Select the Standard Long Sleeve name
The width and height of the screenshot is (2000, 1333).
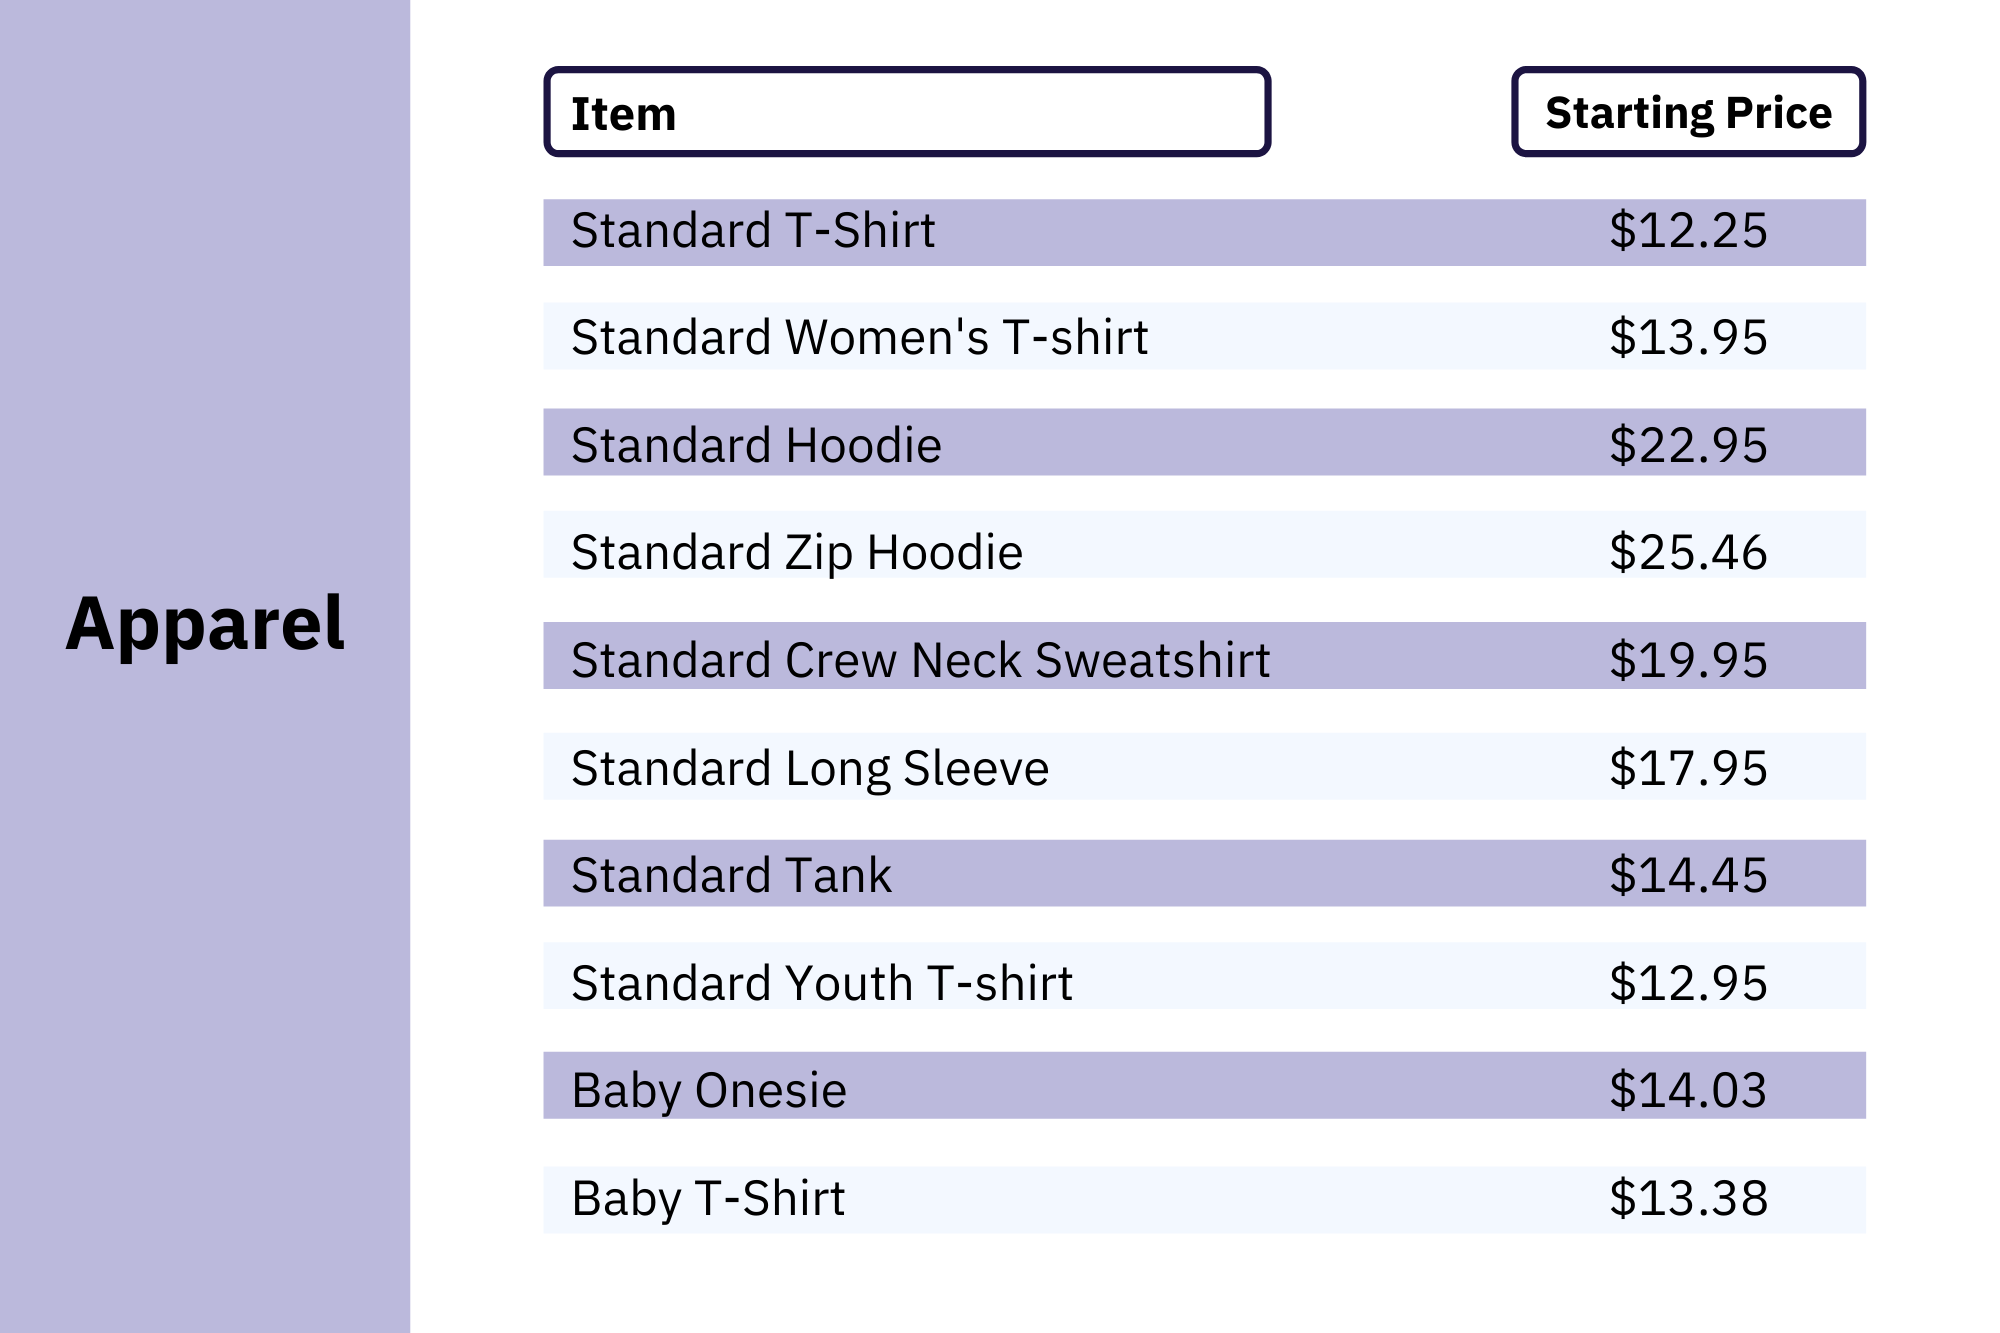(810, 769)
